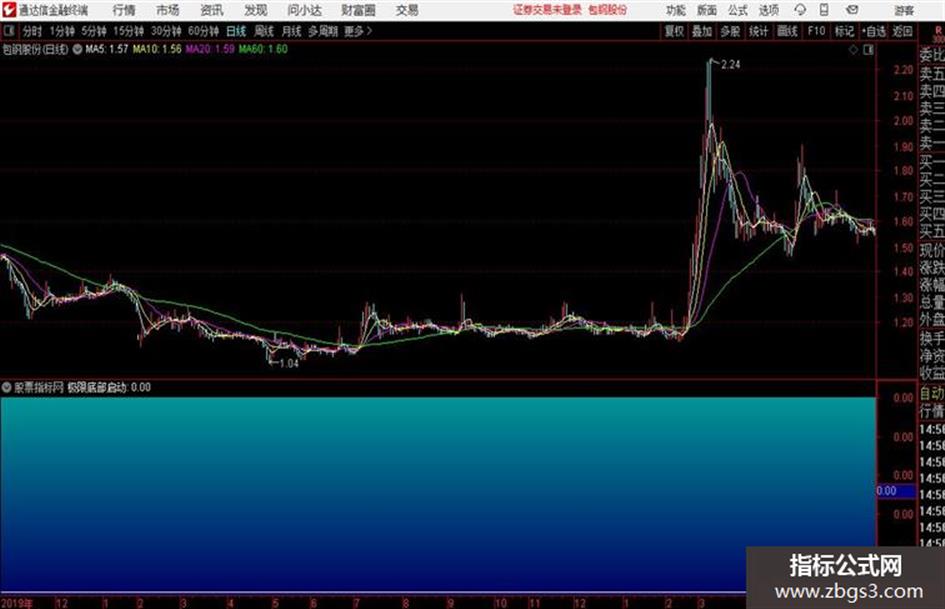Toggle the left panel icon beside 分时
The height and width of the screenshot is (609, 945).
click(9, 31)
